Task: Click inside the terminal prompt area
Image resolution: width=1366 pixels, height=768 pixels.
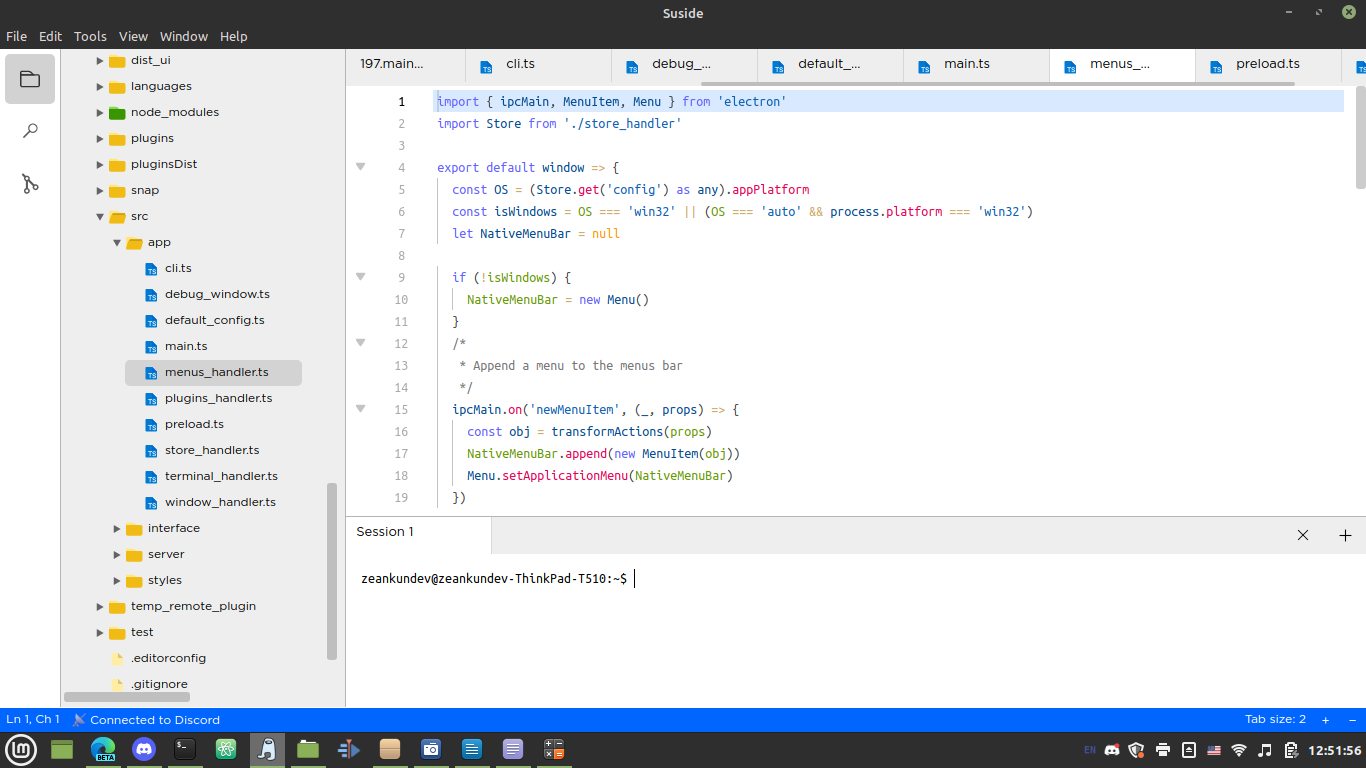Action: click(700, 578)
